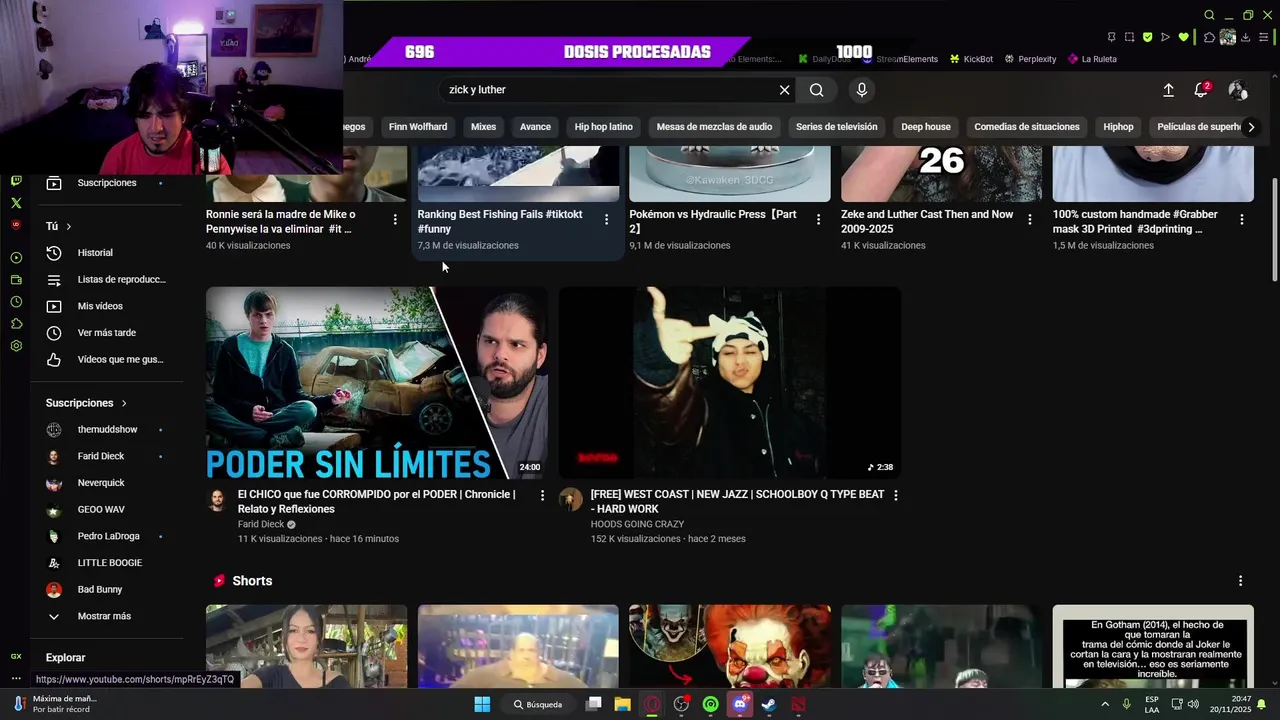The height and width of the screenshot is (720, 1280).
Task: Clear the search text with the X
Action: [785, 90]
